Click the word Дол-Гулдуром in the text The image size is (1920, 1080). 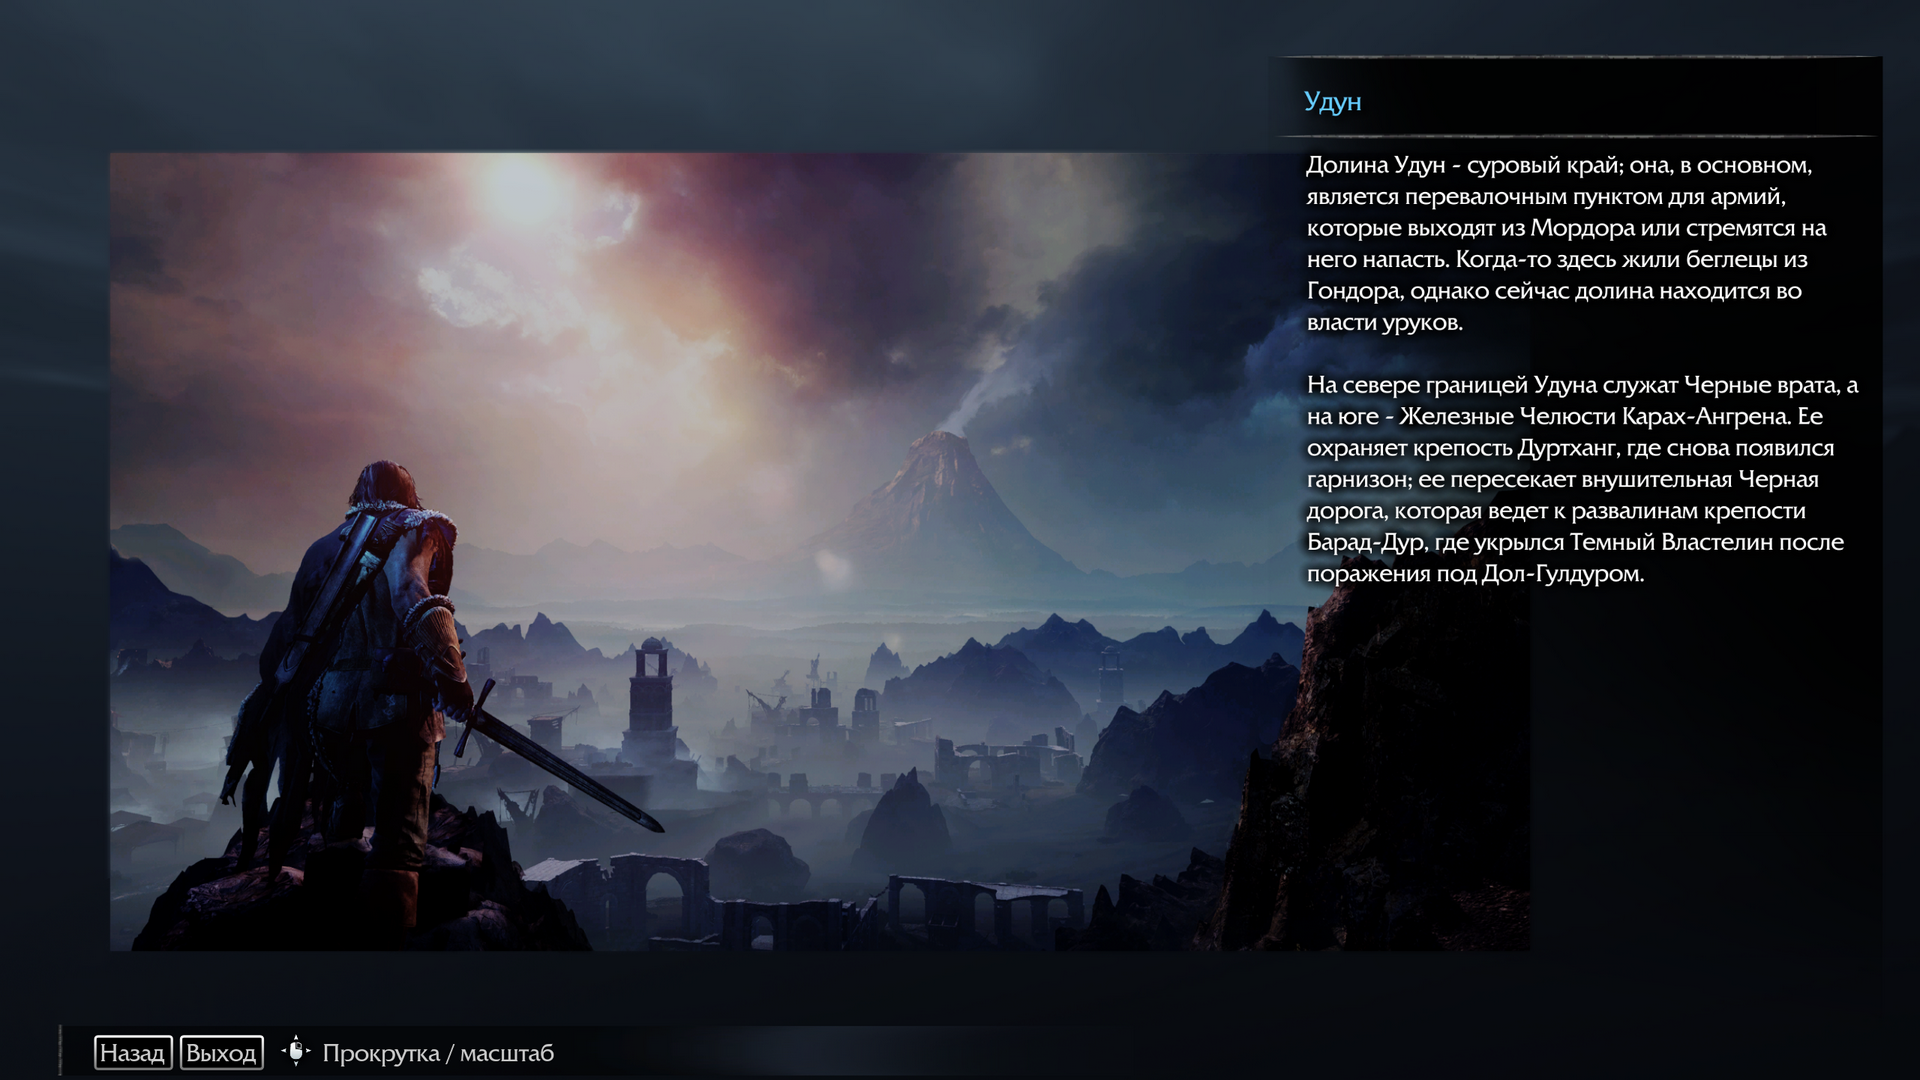pos(1561,574)
